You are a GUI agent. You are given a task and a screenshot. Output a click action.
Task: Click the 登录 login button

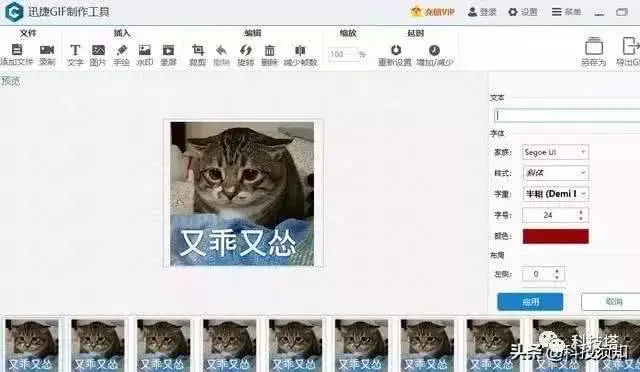click(482, 12)
